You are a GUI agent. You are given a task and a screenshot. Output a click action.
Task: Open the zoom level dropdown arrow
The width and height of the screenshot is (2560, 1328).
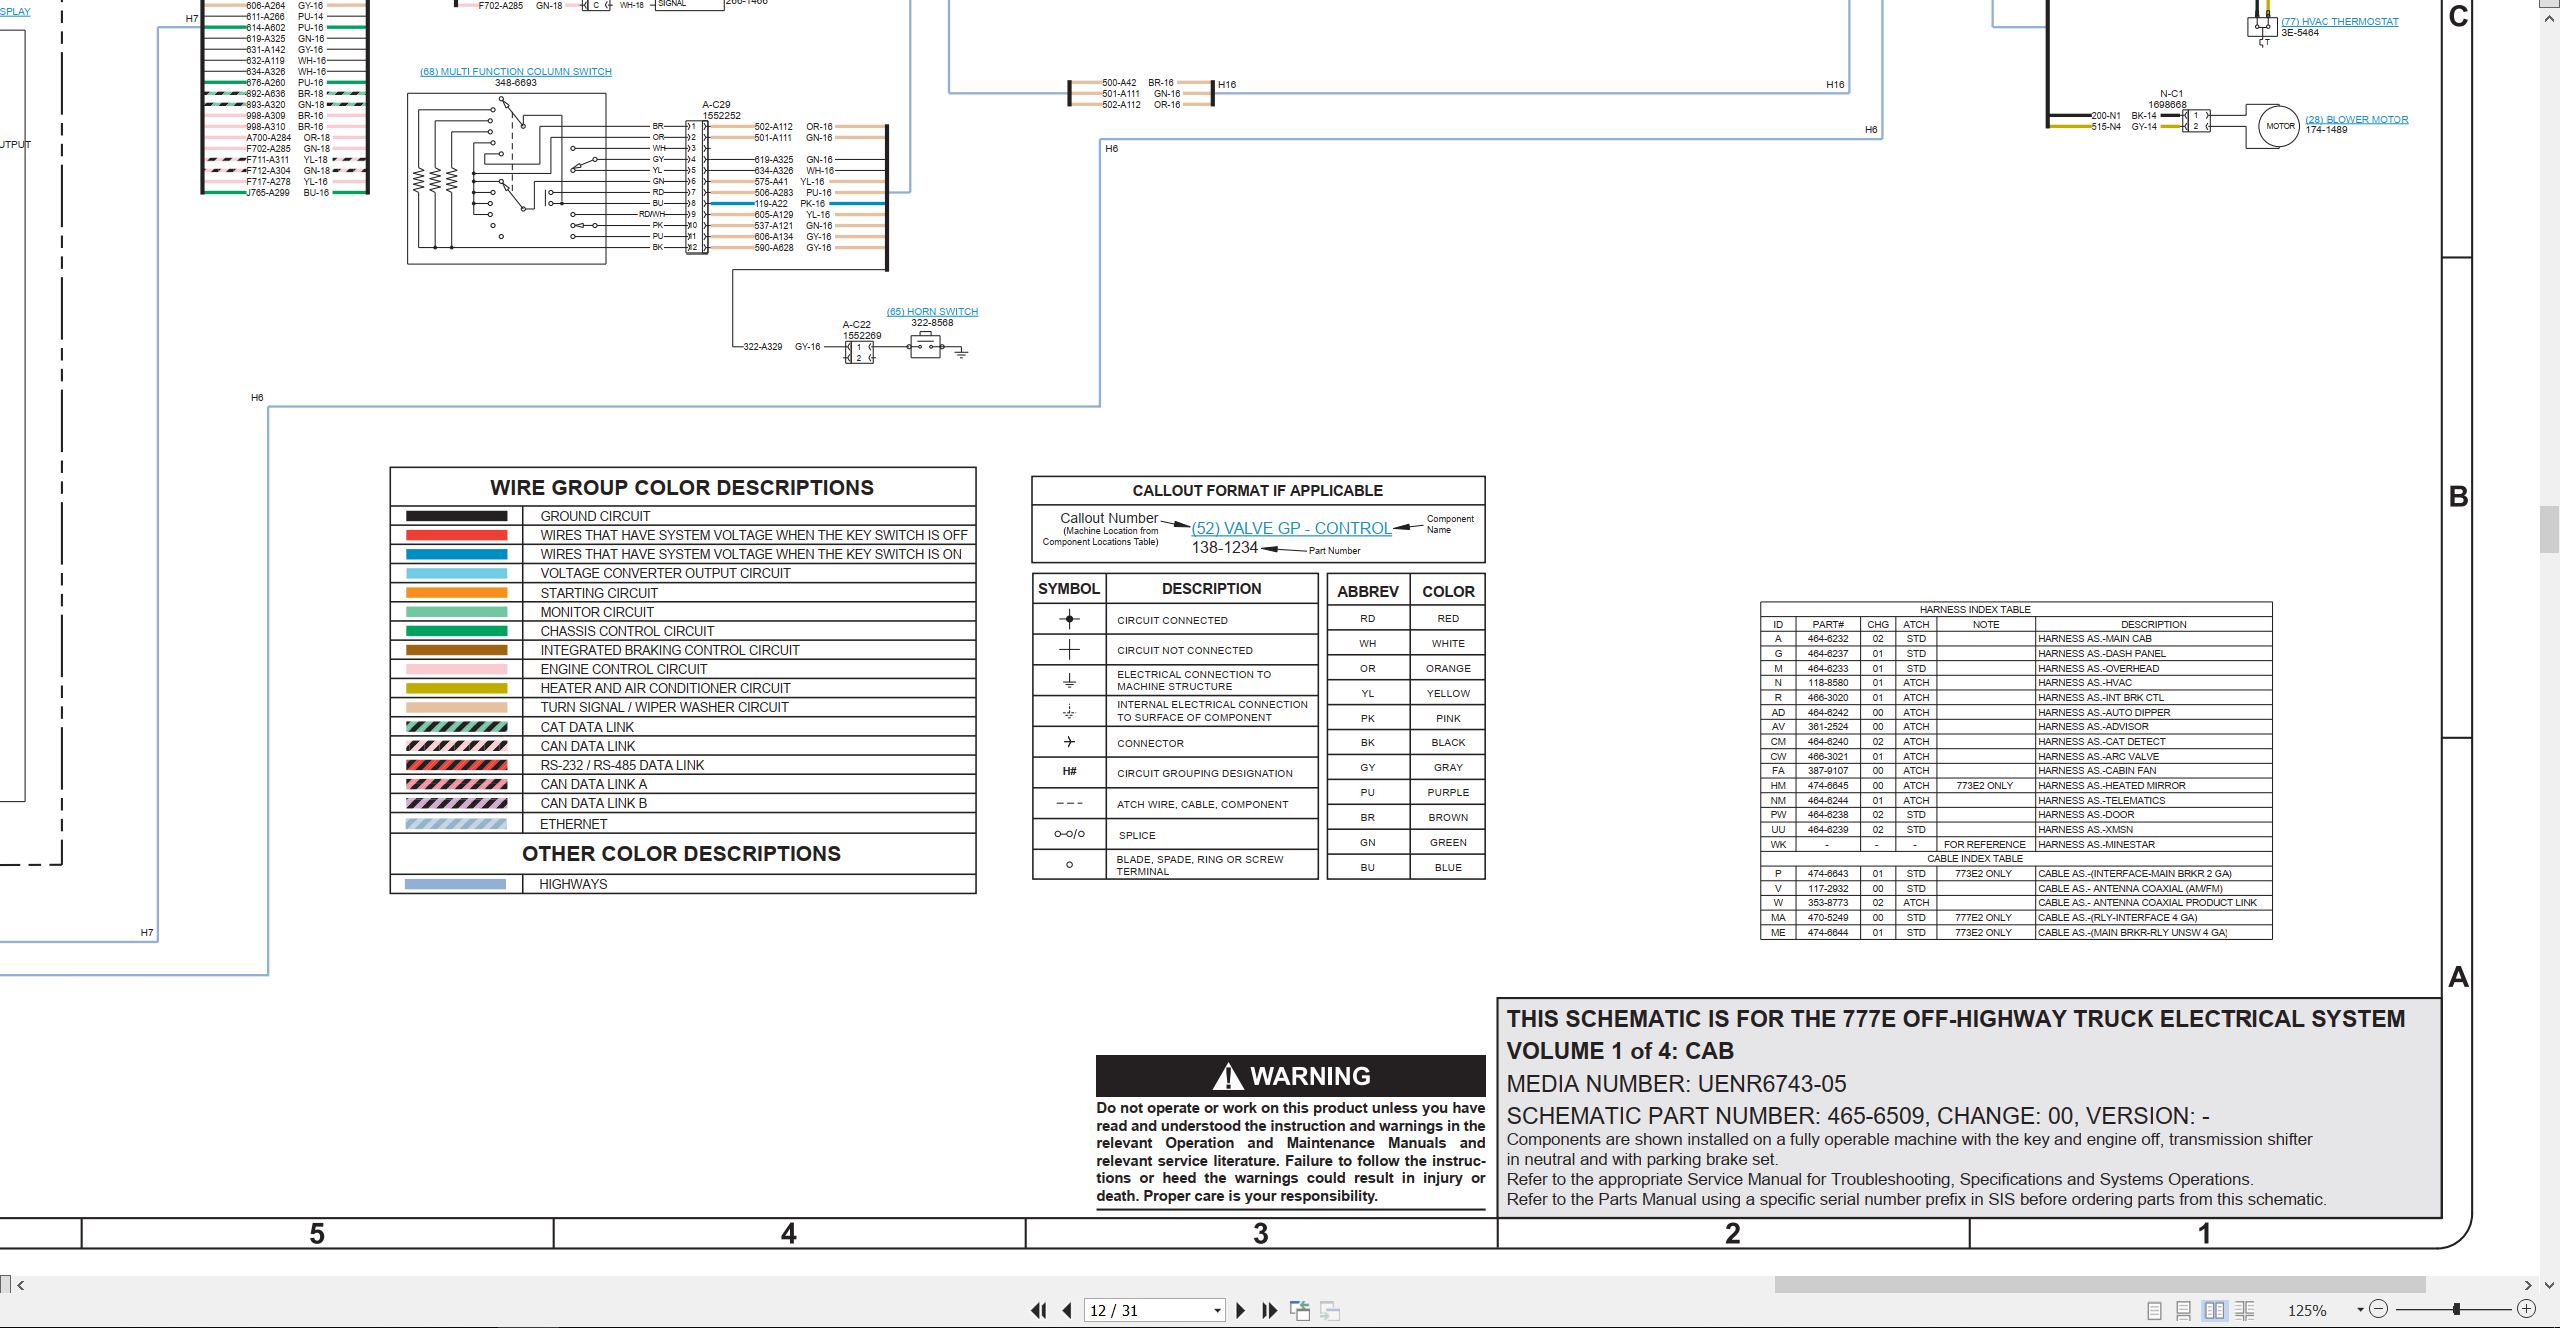coord(2360,1310)
